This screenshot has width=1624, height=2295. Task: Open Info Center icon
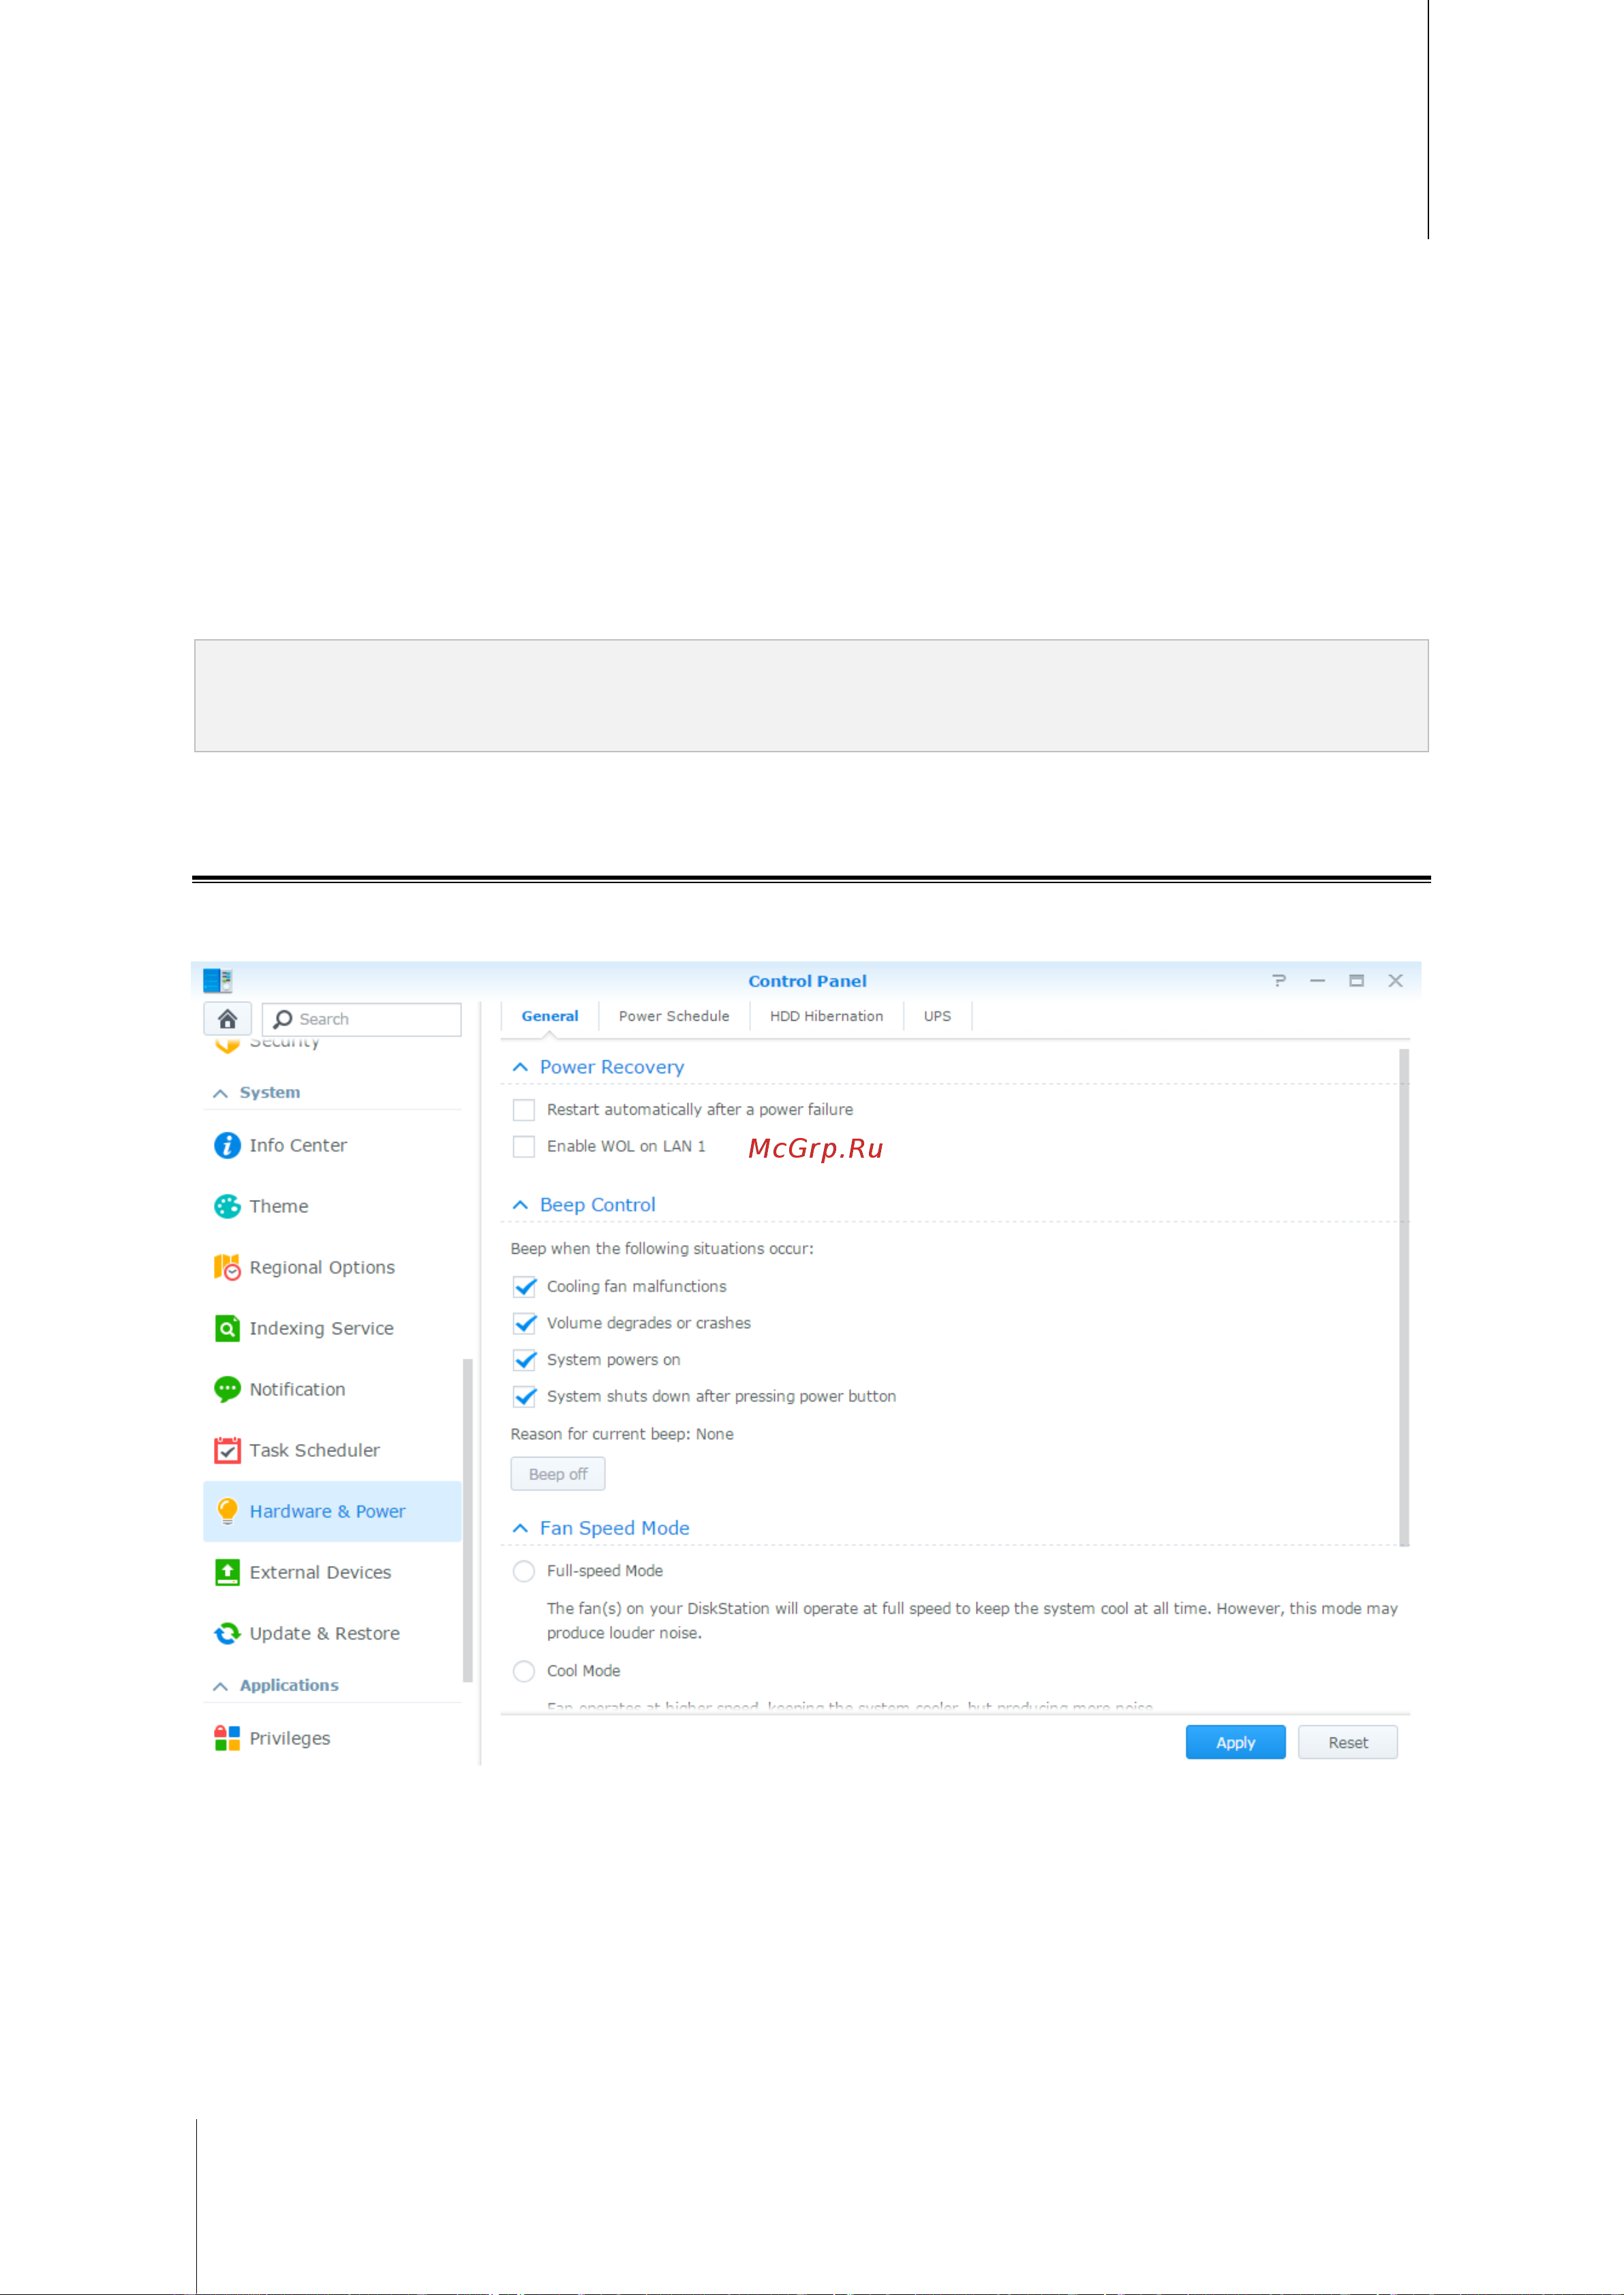click(227, 1145)
